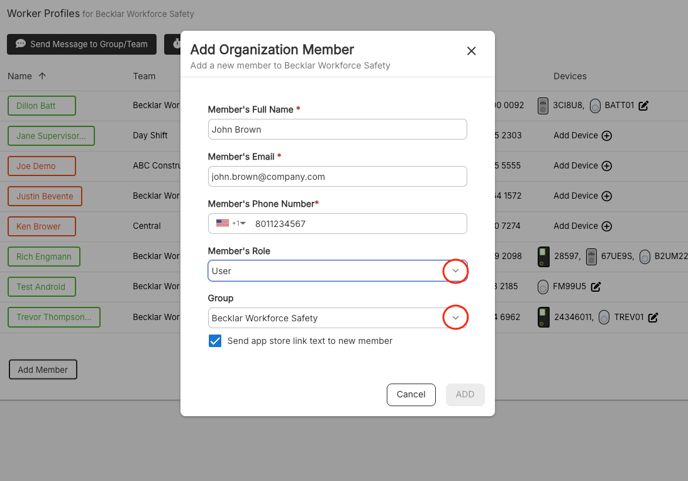Open Trevor Thompson worker profile
Image resolution: width=688 pixels, height=481 pixels.
[54, 317]
